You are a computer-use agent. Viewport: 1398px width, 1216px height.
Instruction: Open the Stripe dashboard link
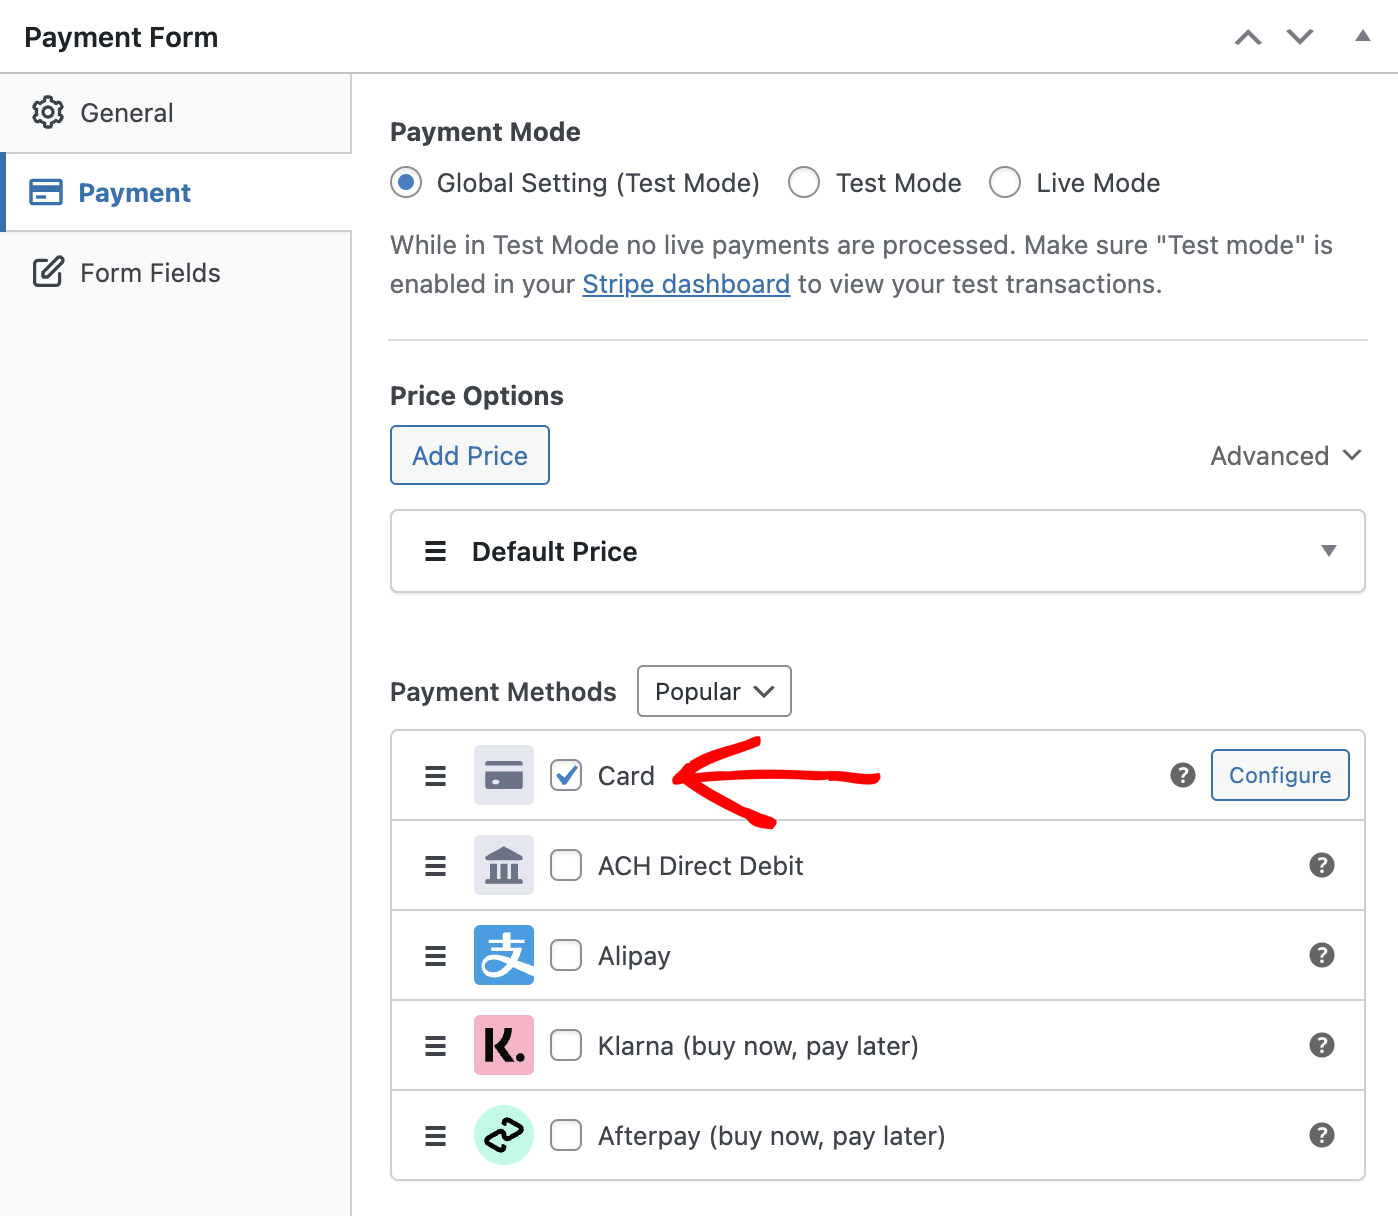[686, 284]
